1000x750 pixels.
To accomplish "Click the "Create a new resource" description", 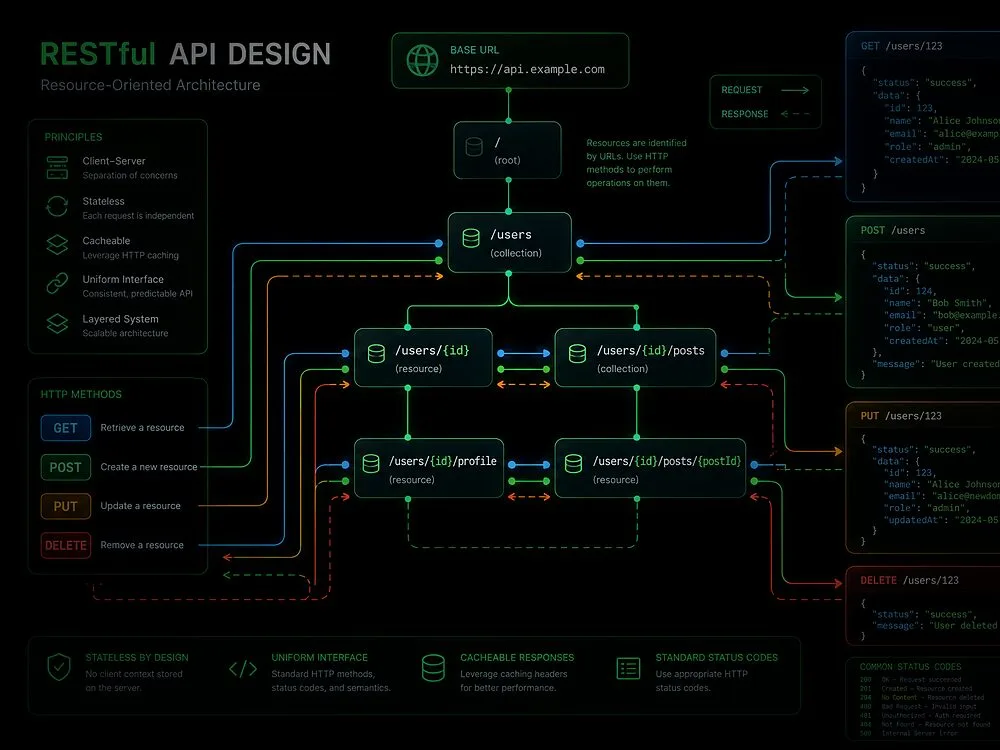I will (149, 467).
